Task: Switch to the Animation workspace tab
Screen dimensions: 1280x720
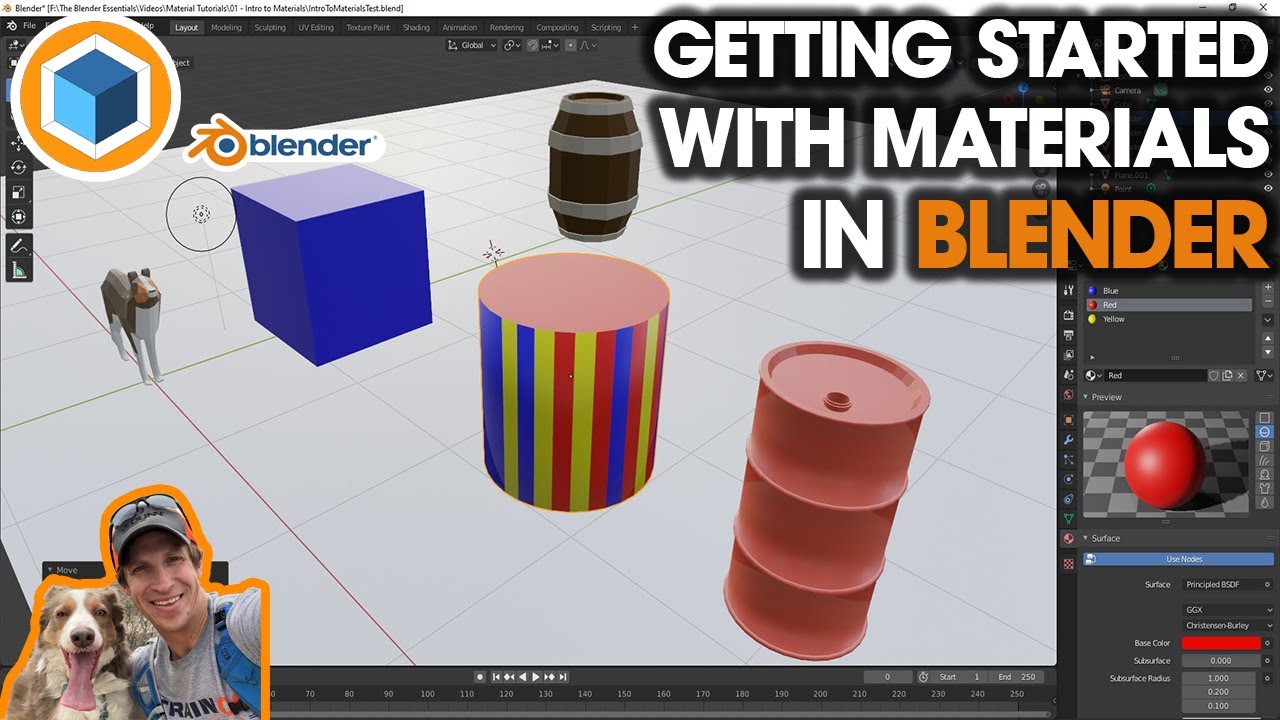Action: (x=460, y=28)
